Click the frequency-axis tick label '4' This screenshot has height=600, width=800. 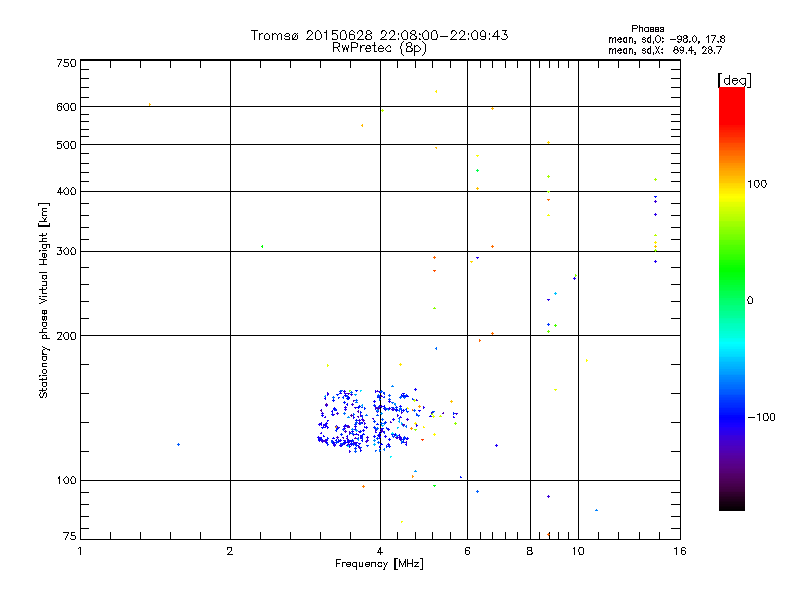point(380,551)
